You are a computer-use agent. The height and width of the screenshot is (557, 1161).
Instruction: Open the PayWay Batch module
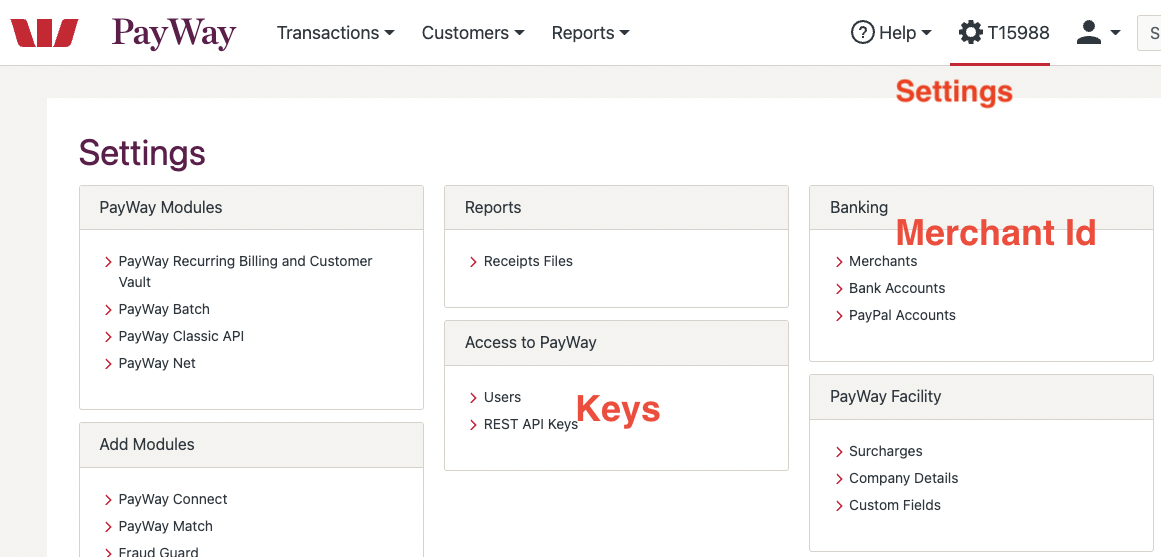(x=164, y=309)
